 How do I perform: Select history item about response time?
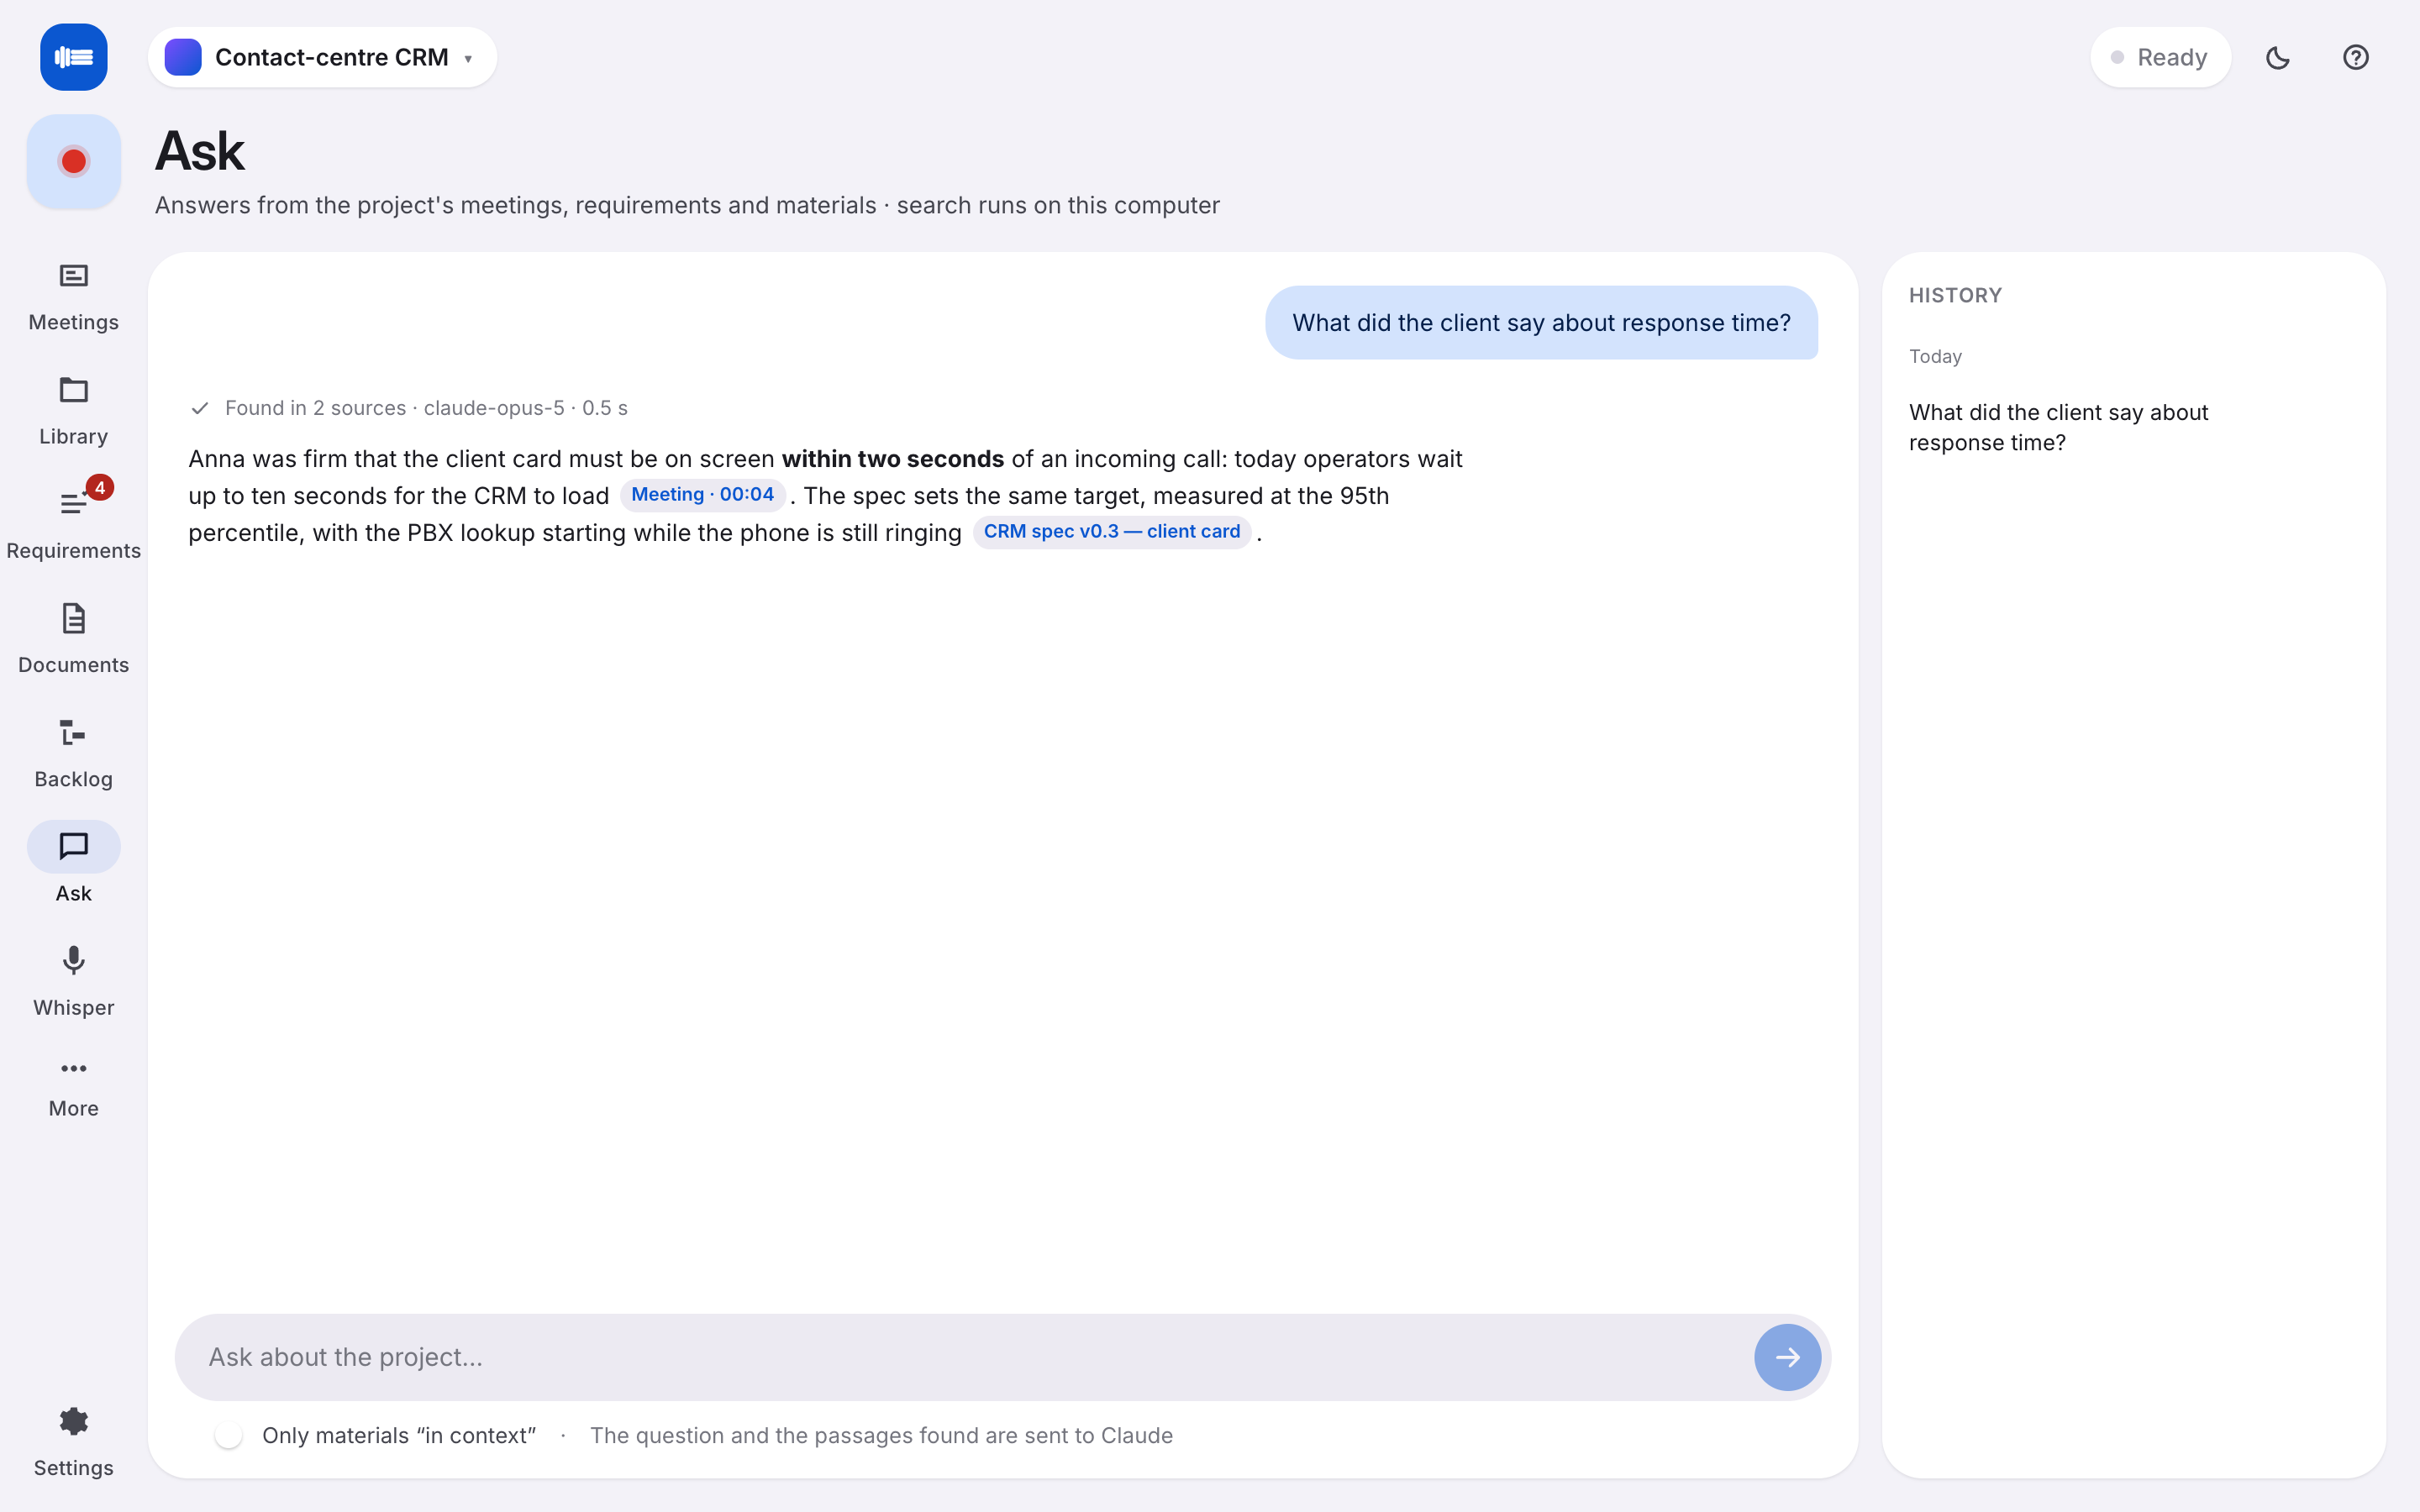point(2058,427)
